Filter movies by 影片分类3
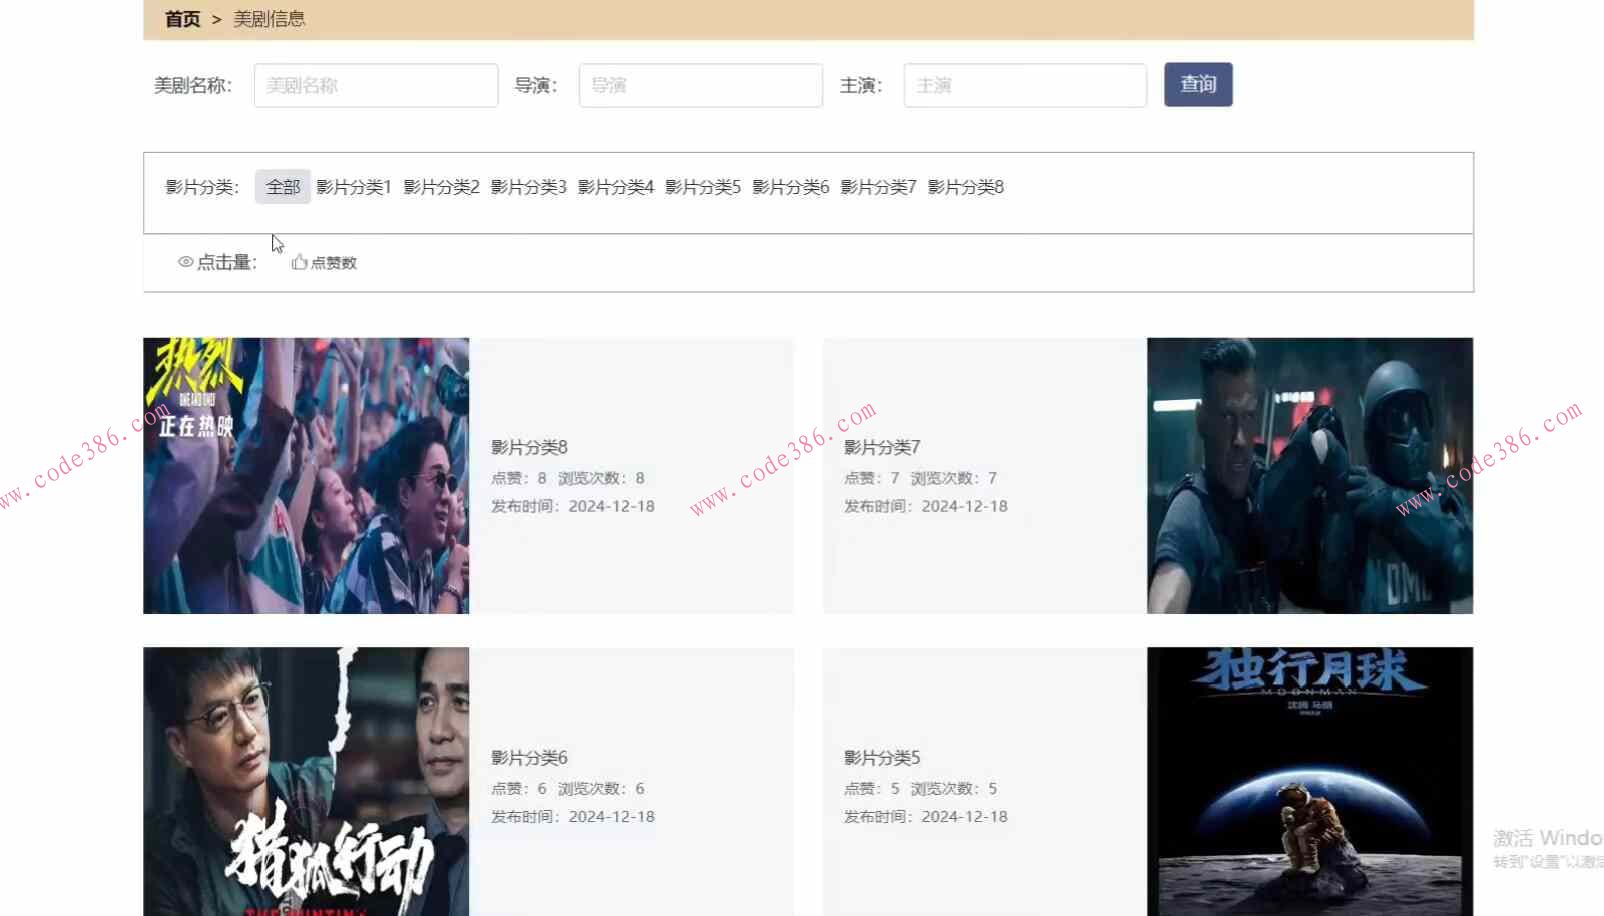This screenshot has height=916, width=1604. [528, 186]
